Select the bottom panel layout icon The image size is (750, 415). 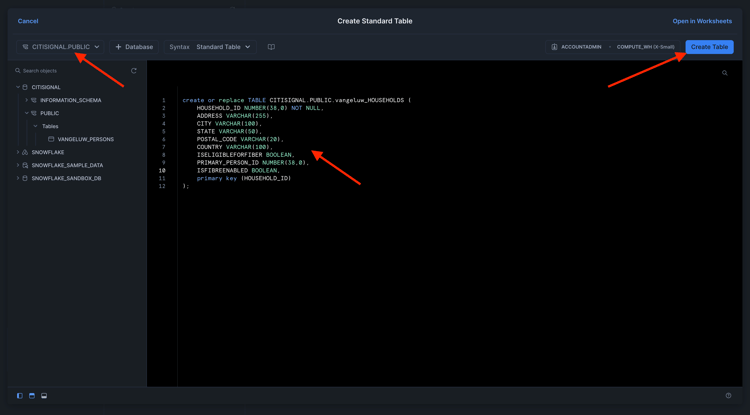pos(44,396)
